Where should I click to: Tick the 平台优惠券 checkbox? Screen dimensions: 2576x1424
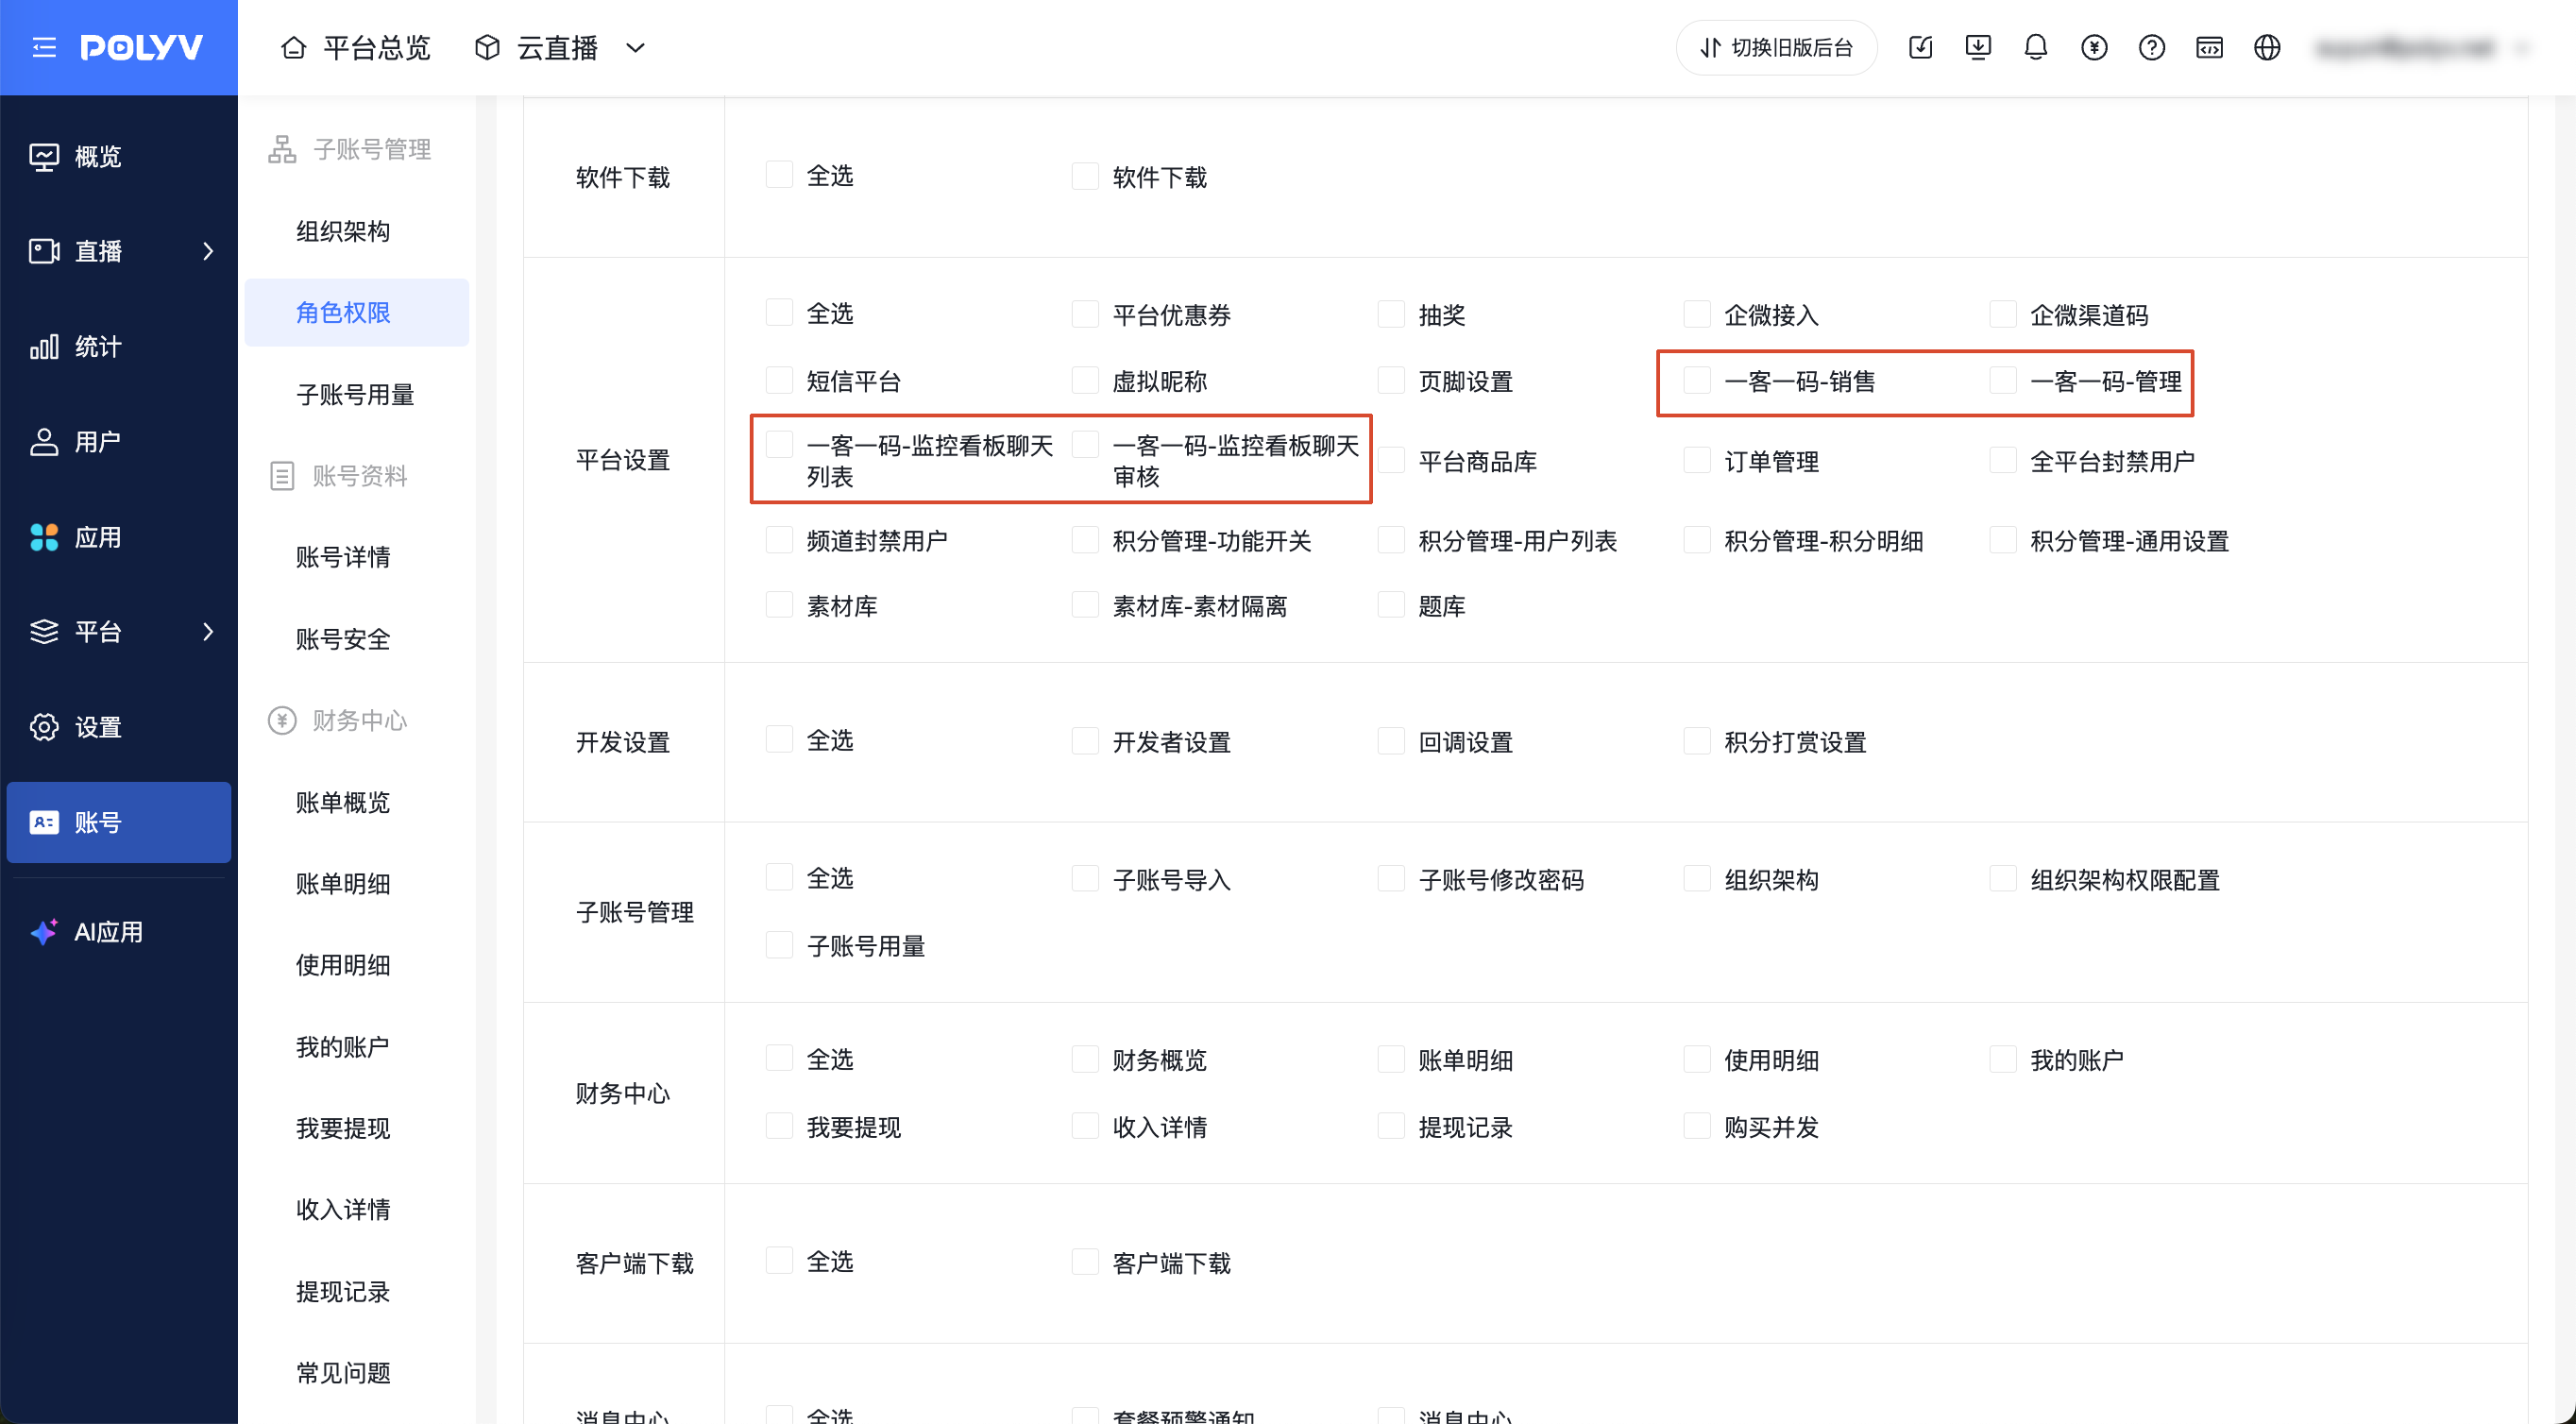point(1085,314)
